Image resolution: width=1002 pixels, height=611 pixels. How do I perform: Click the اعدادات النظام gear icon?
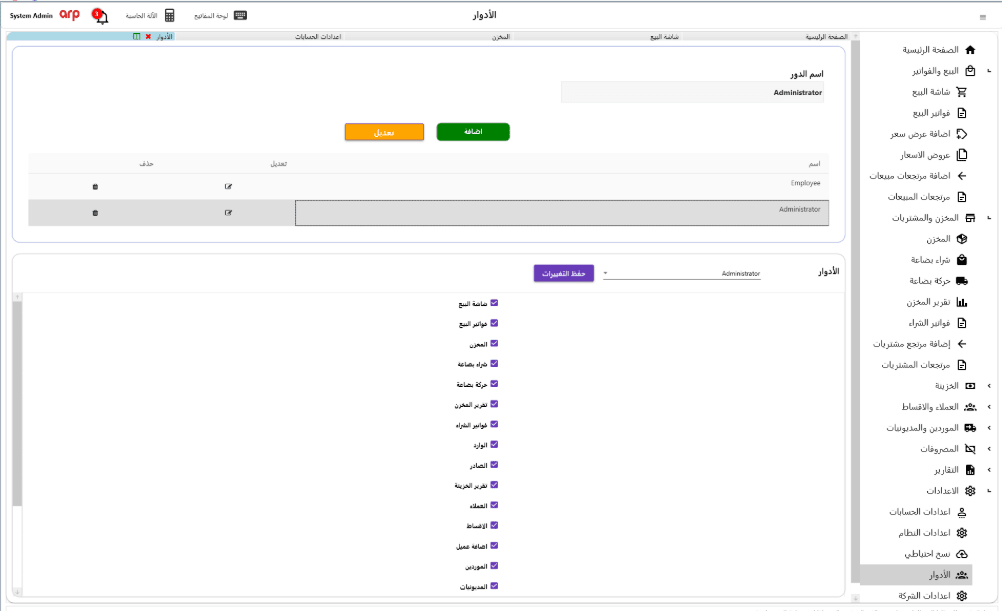[x=962, y=533]
